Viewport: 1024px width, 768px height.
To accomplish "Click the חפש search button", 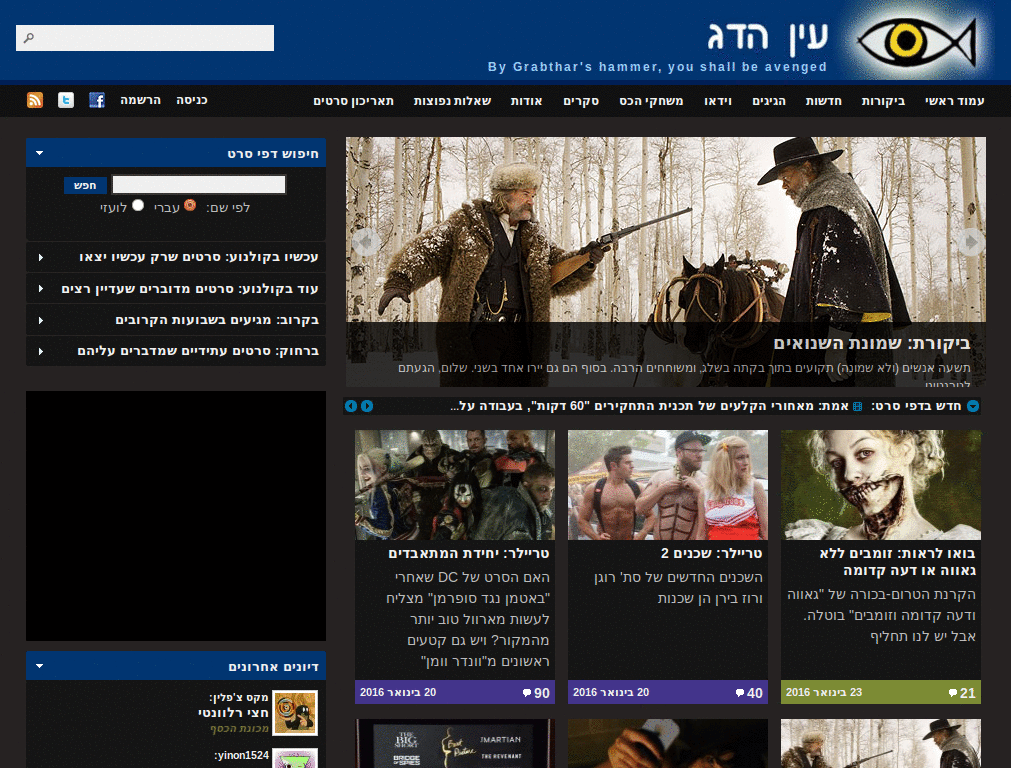I will tap(85, 185).
